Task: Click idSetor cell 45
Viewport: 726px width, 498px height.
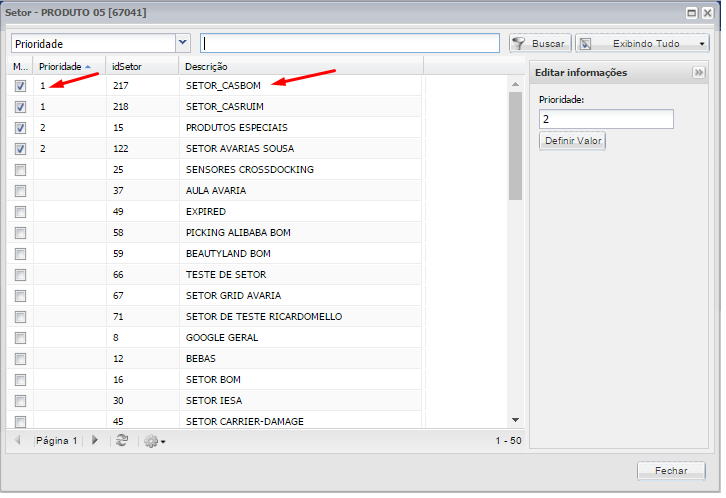Action: [x=143, y=422]
